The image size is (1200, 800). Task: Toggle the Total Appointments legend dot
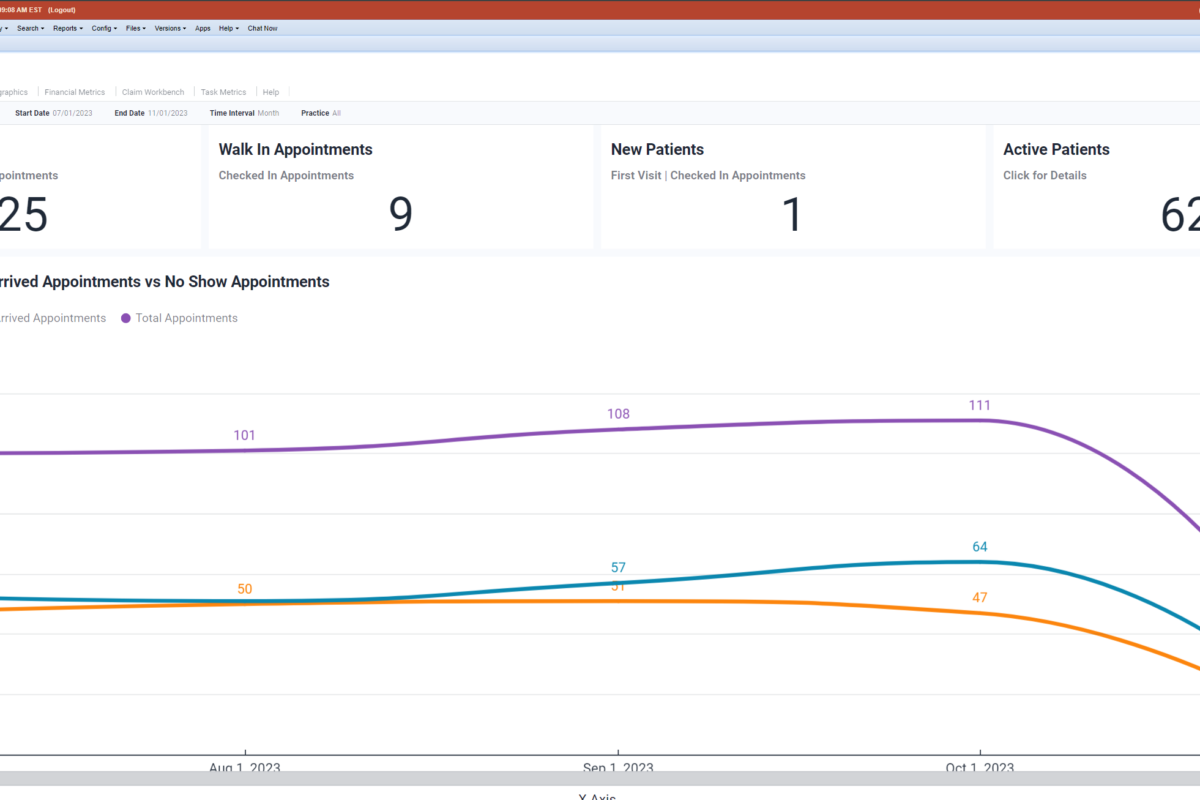tap(126, 318)
